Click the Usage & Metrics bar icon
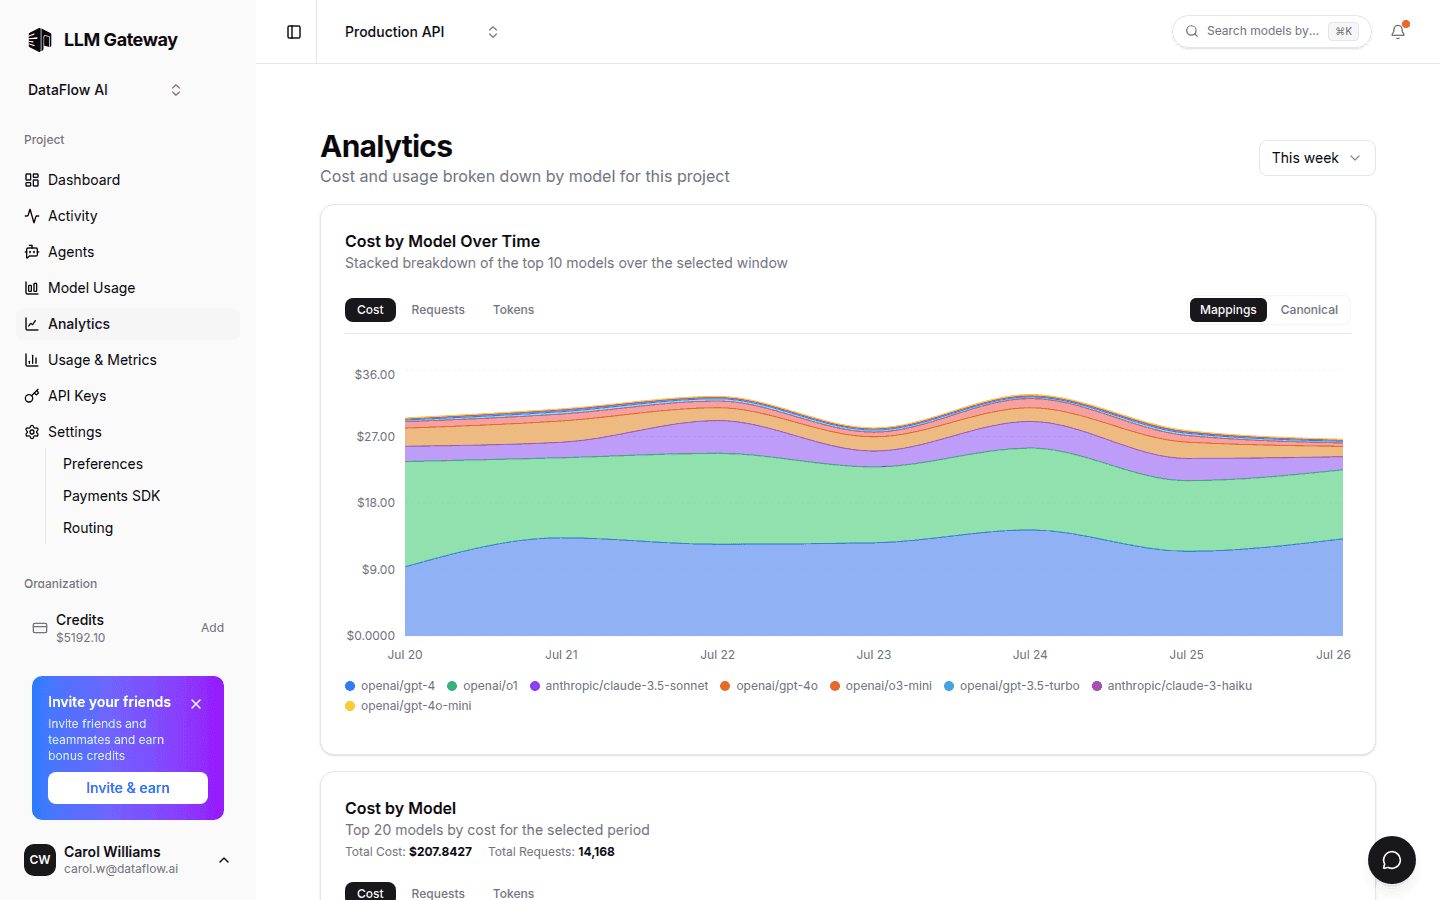This screenshot has height=900, width=1440. click(x=32, y=360)
